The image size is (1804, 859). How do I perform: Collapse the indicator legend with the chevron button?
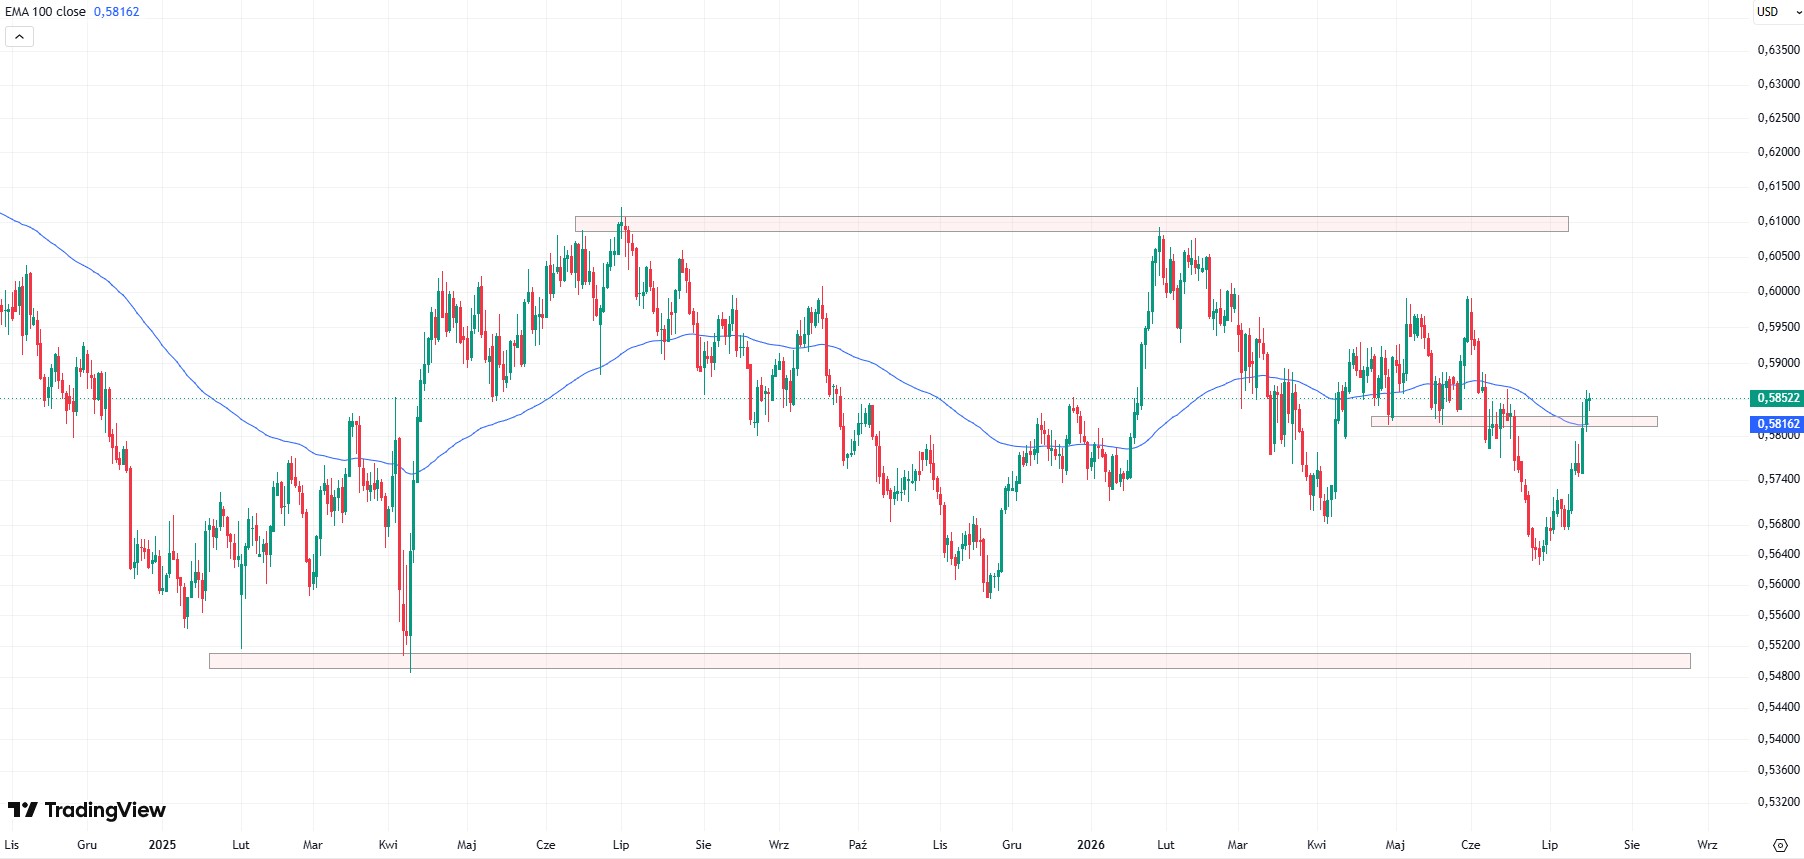tap(19, 37)
